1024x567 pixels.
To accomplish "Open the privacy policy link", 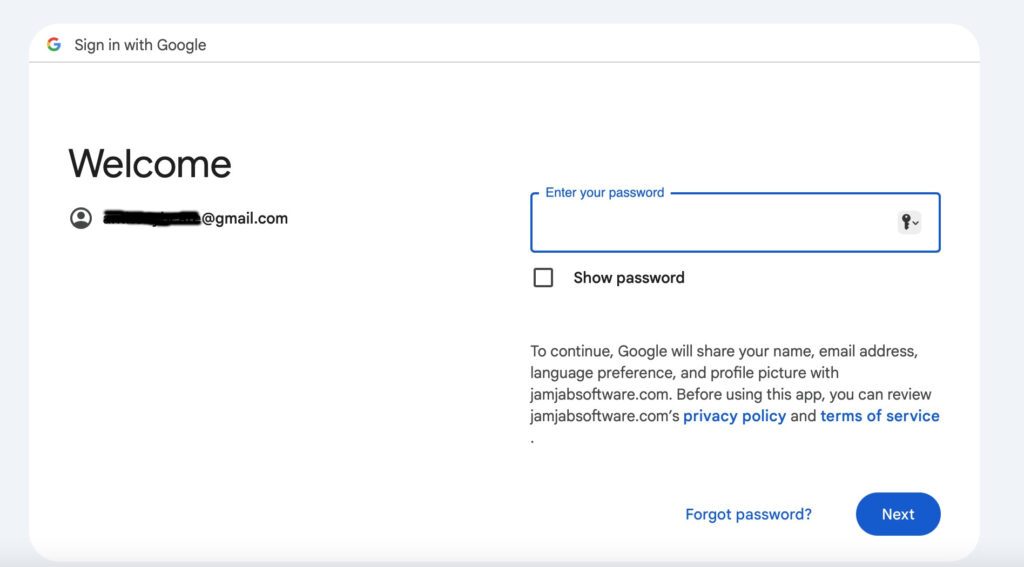I will pos(734,416).
